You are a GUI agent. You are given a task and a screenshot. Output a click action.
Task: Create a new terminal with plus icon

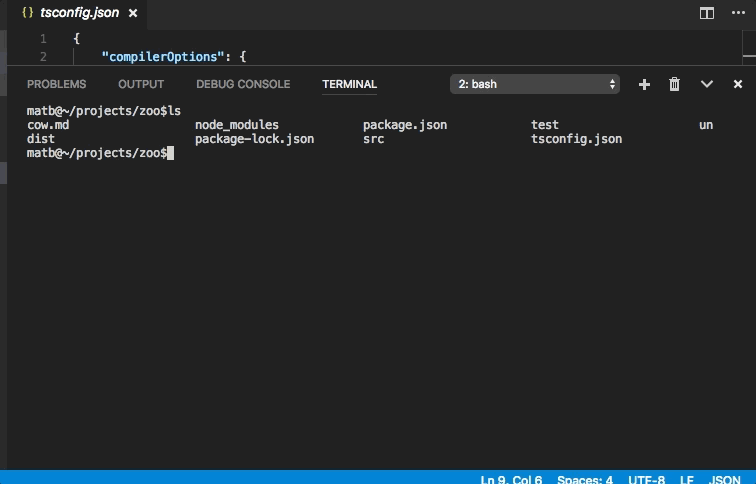644,85
